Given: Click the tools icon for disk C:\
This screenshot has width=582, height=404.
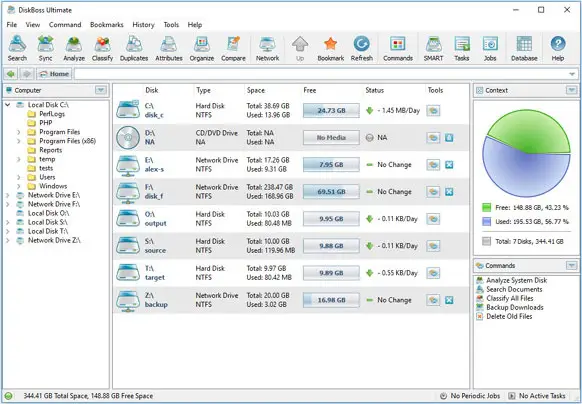Looking at the screenshot, I should click(433, 111).
